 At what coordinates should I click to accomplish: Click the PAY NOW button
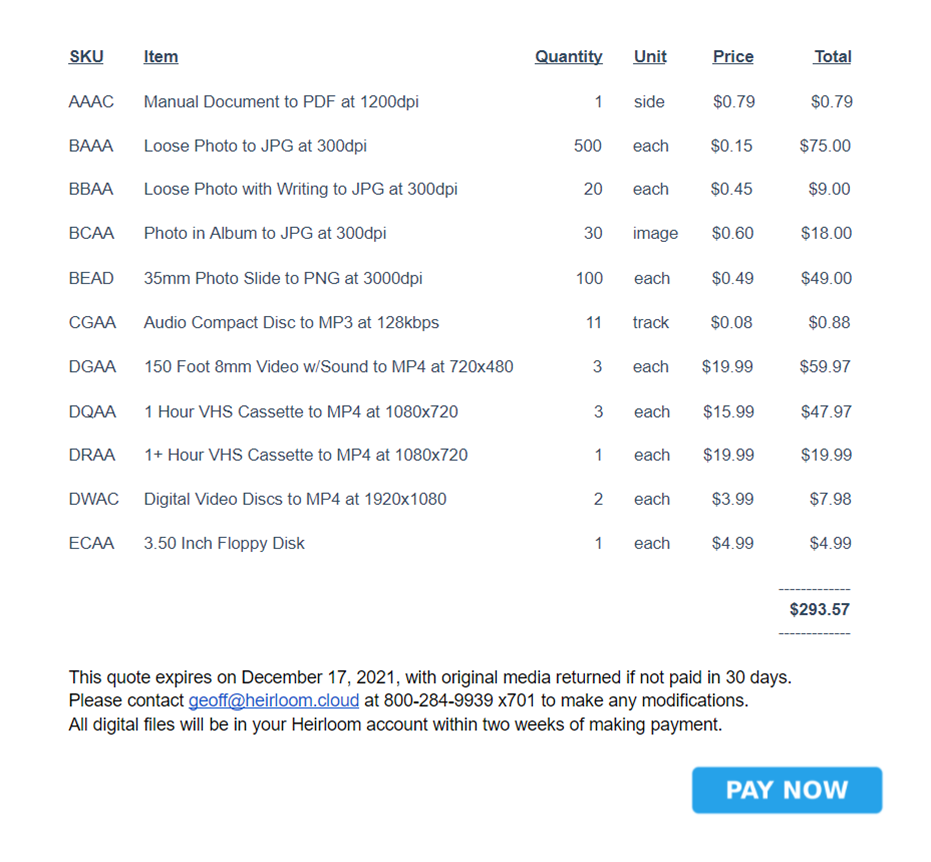coord(787,790)
